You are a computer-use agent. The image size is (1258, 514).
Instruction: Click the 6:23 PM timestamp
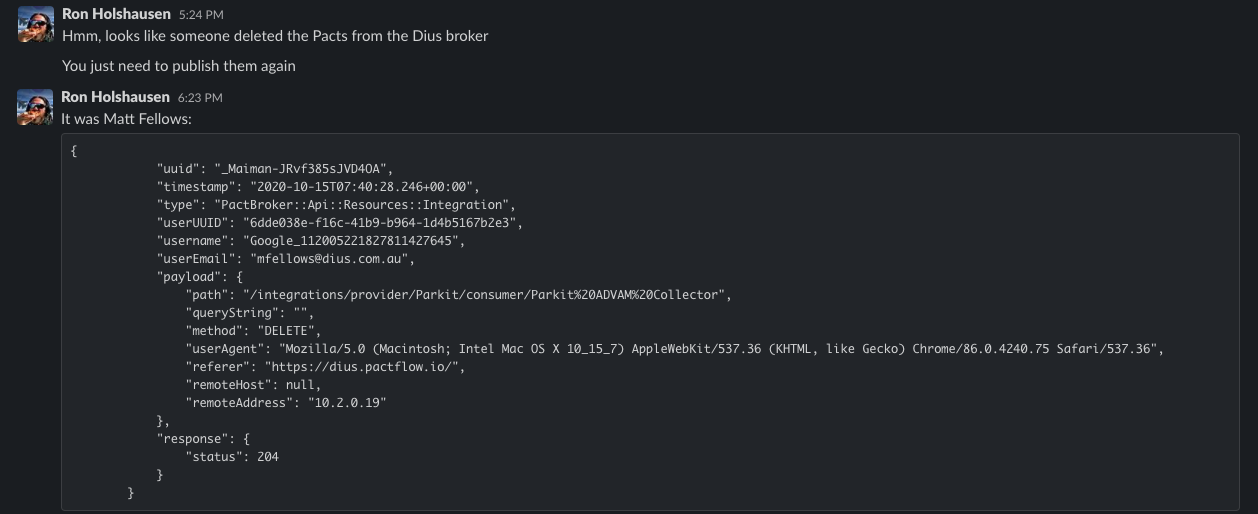click(200, 98)
